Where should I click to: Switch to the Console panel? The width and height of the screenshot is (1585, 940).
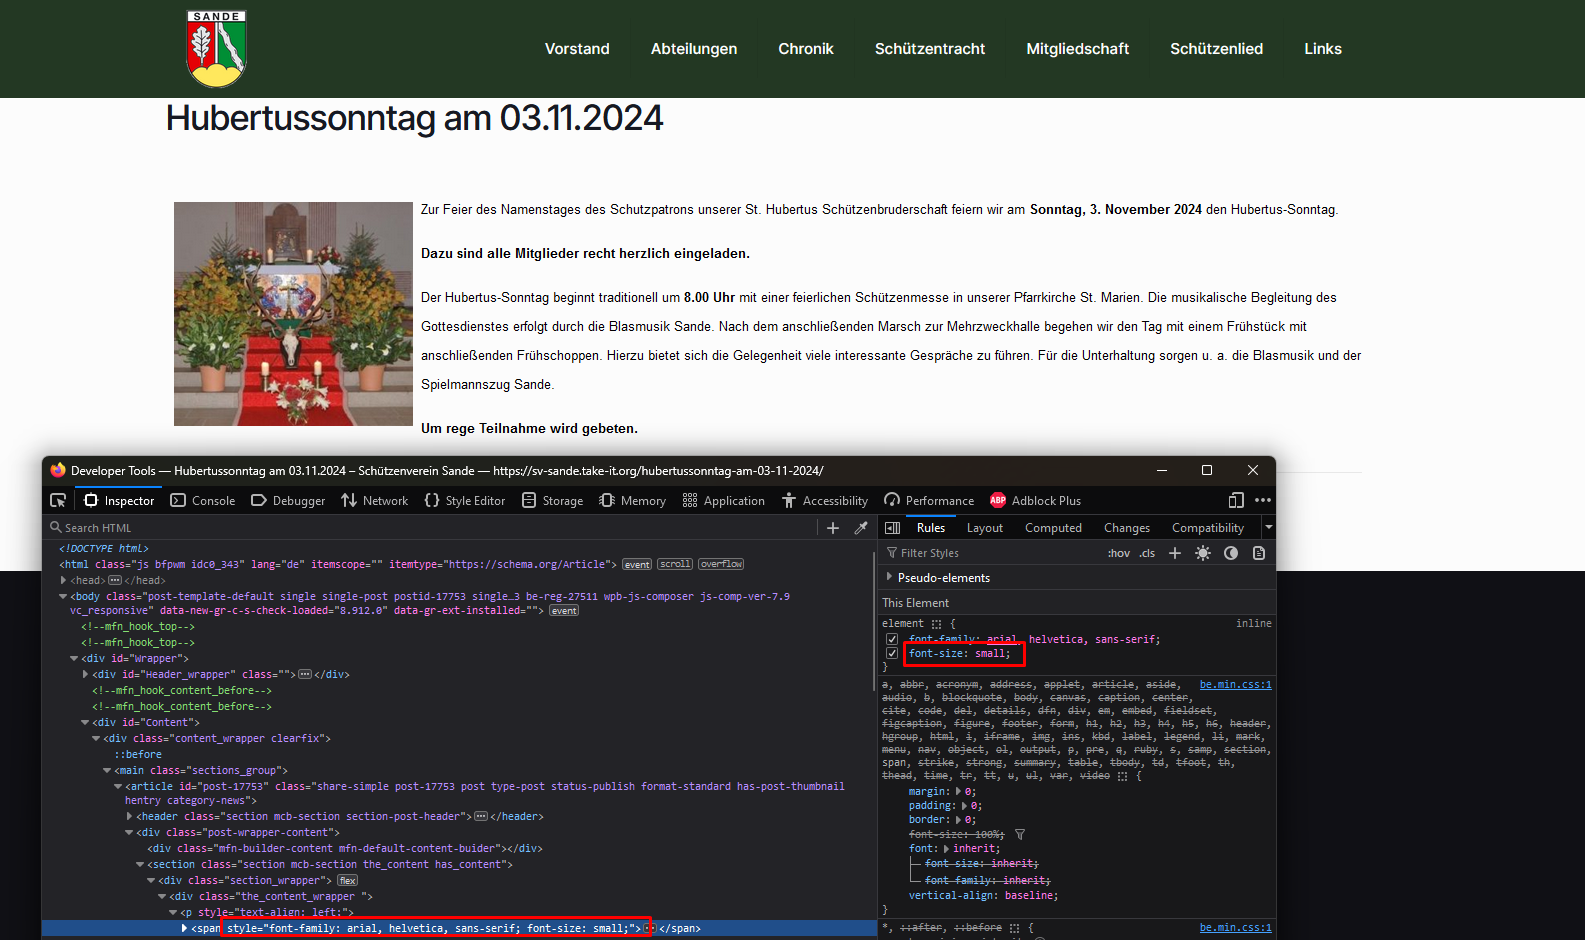[203, 500]
